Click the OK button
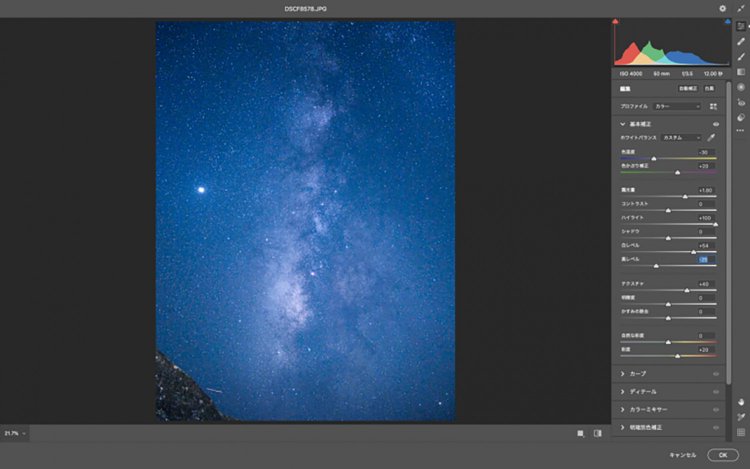The width and height of the screenshot is (750, 469). pyautogui.click(x=722, y=454)
